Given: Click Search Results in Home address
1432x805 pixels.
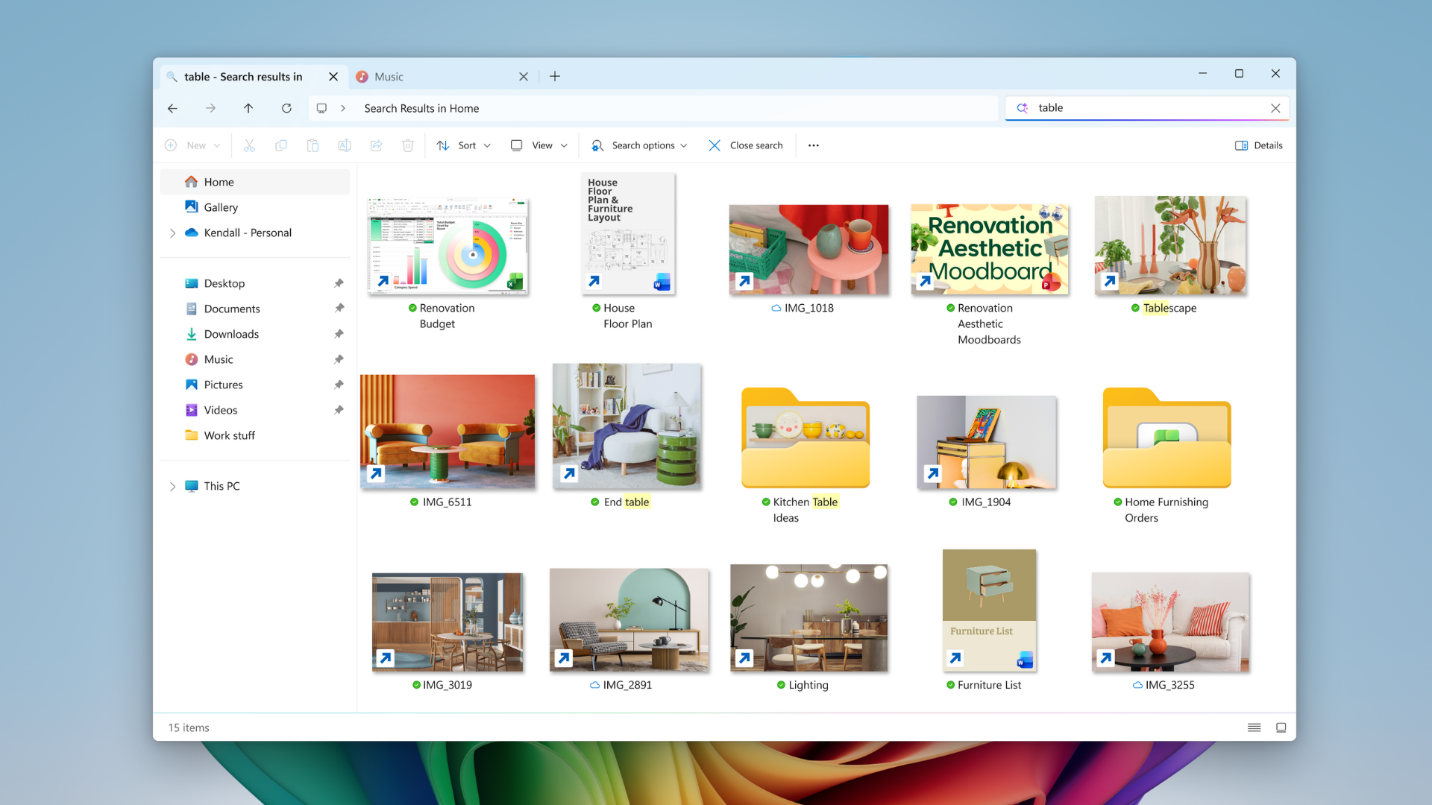Looking at the screenshot, I should tap(421, 108).
